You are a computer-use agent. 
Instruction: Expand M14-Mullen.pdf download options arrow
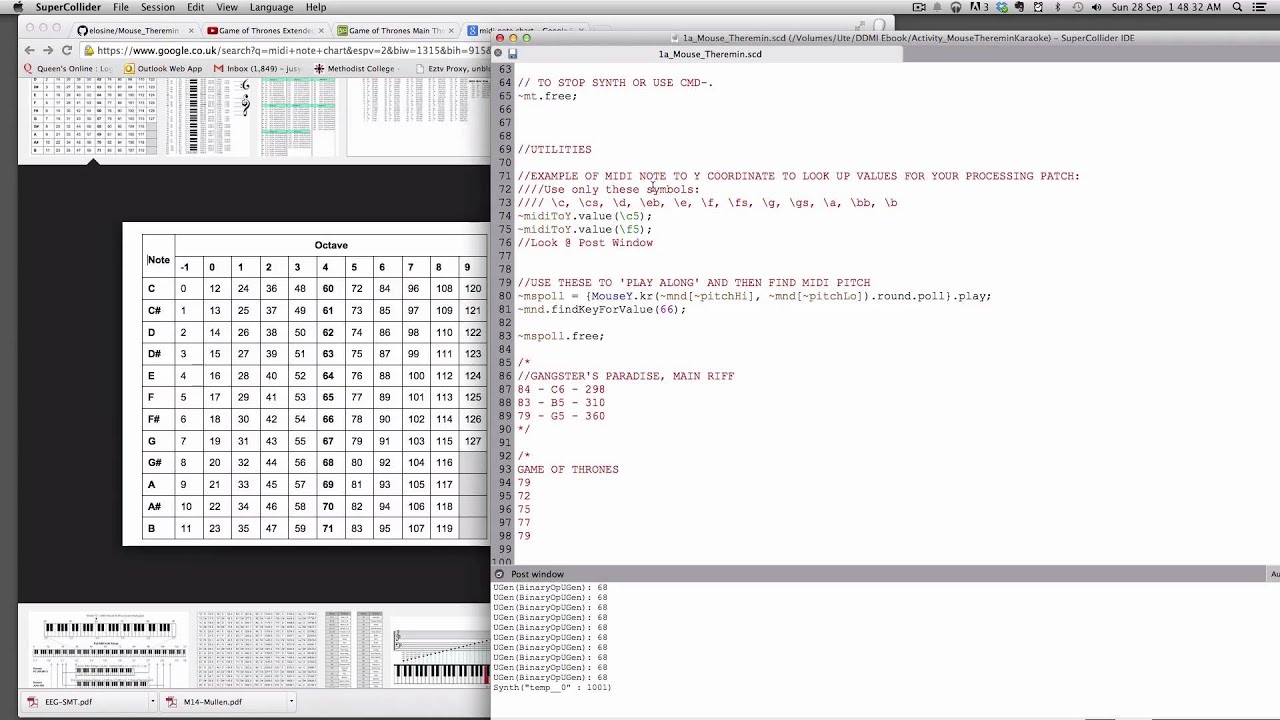(x=291, y=702)
